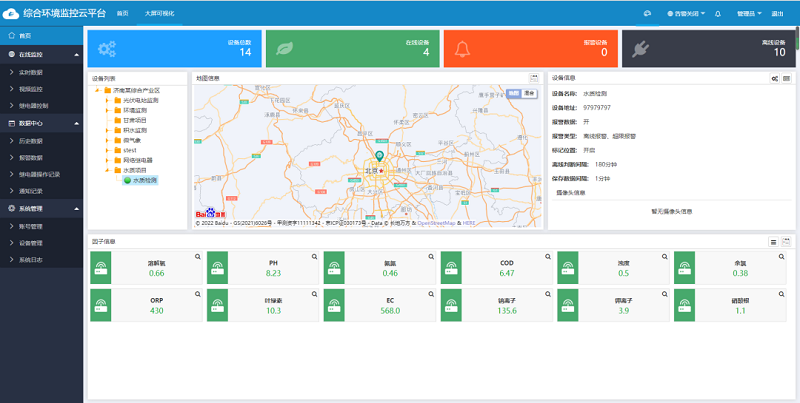Screen dimensions: 800x403
Task: Open the 管理员 user dropdown
Action: click(748, 14)
